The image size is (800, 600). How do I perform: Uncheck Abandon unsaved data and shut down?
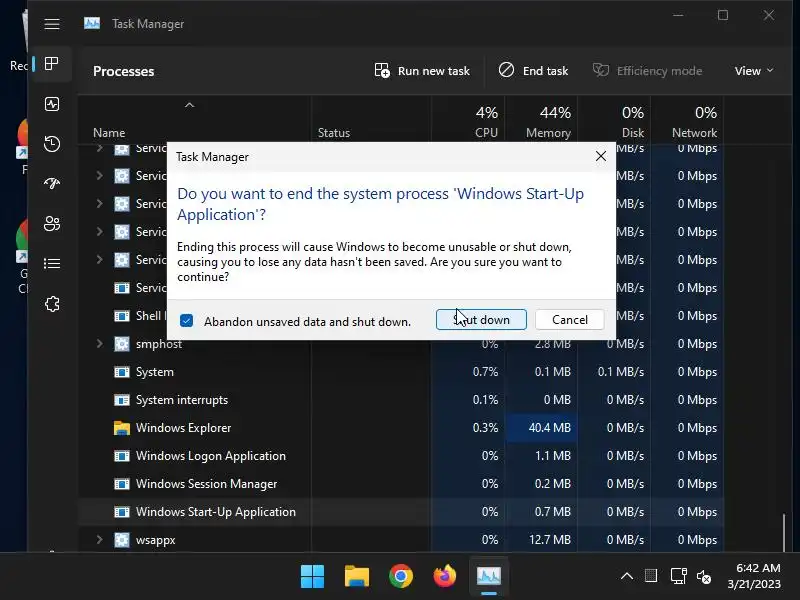pyautogui.click(x=186, y=321)
